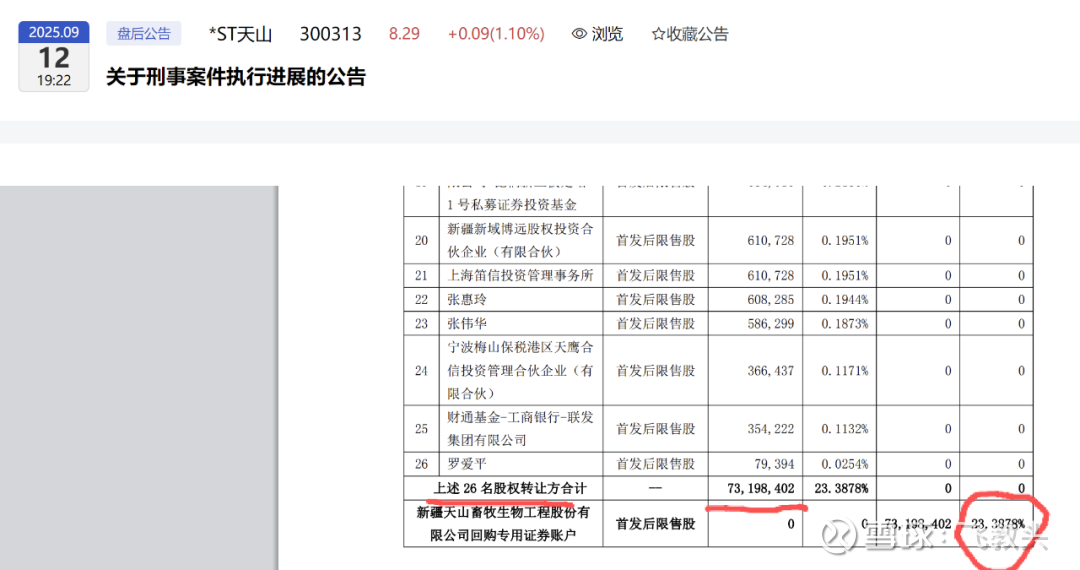Image resolution: width=1080 pixels, height=570 pixels.
Task: Click 首发后限售股 in the 回购专用证券账户 row
Action: point(655,524)
